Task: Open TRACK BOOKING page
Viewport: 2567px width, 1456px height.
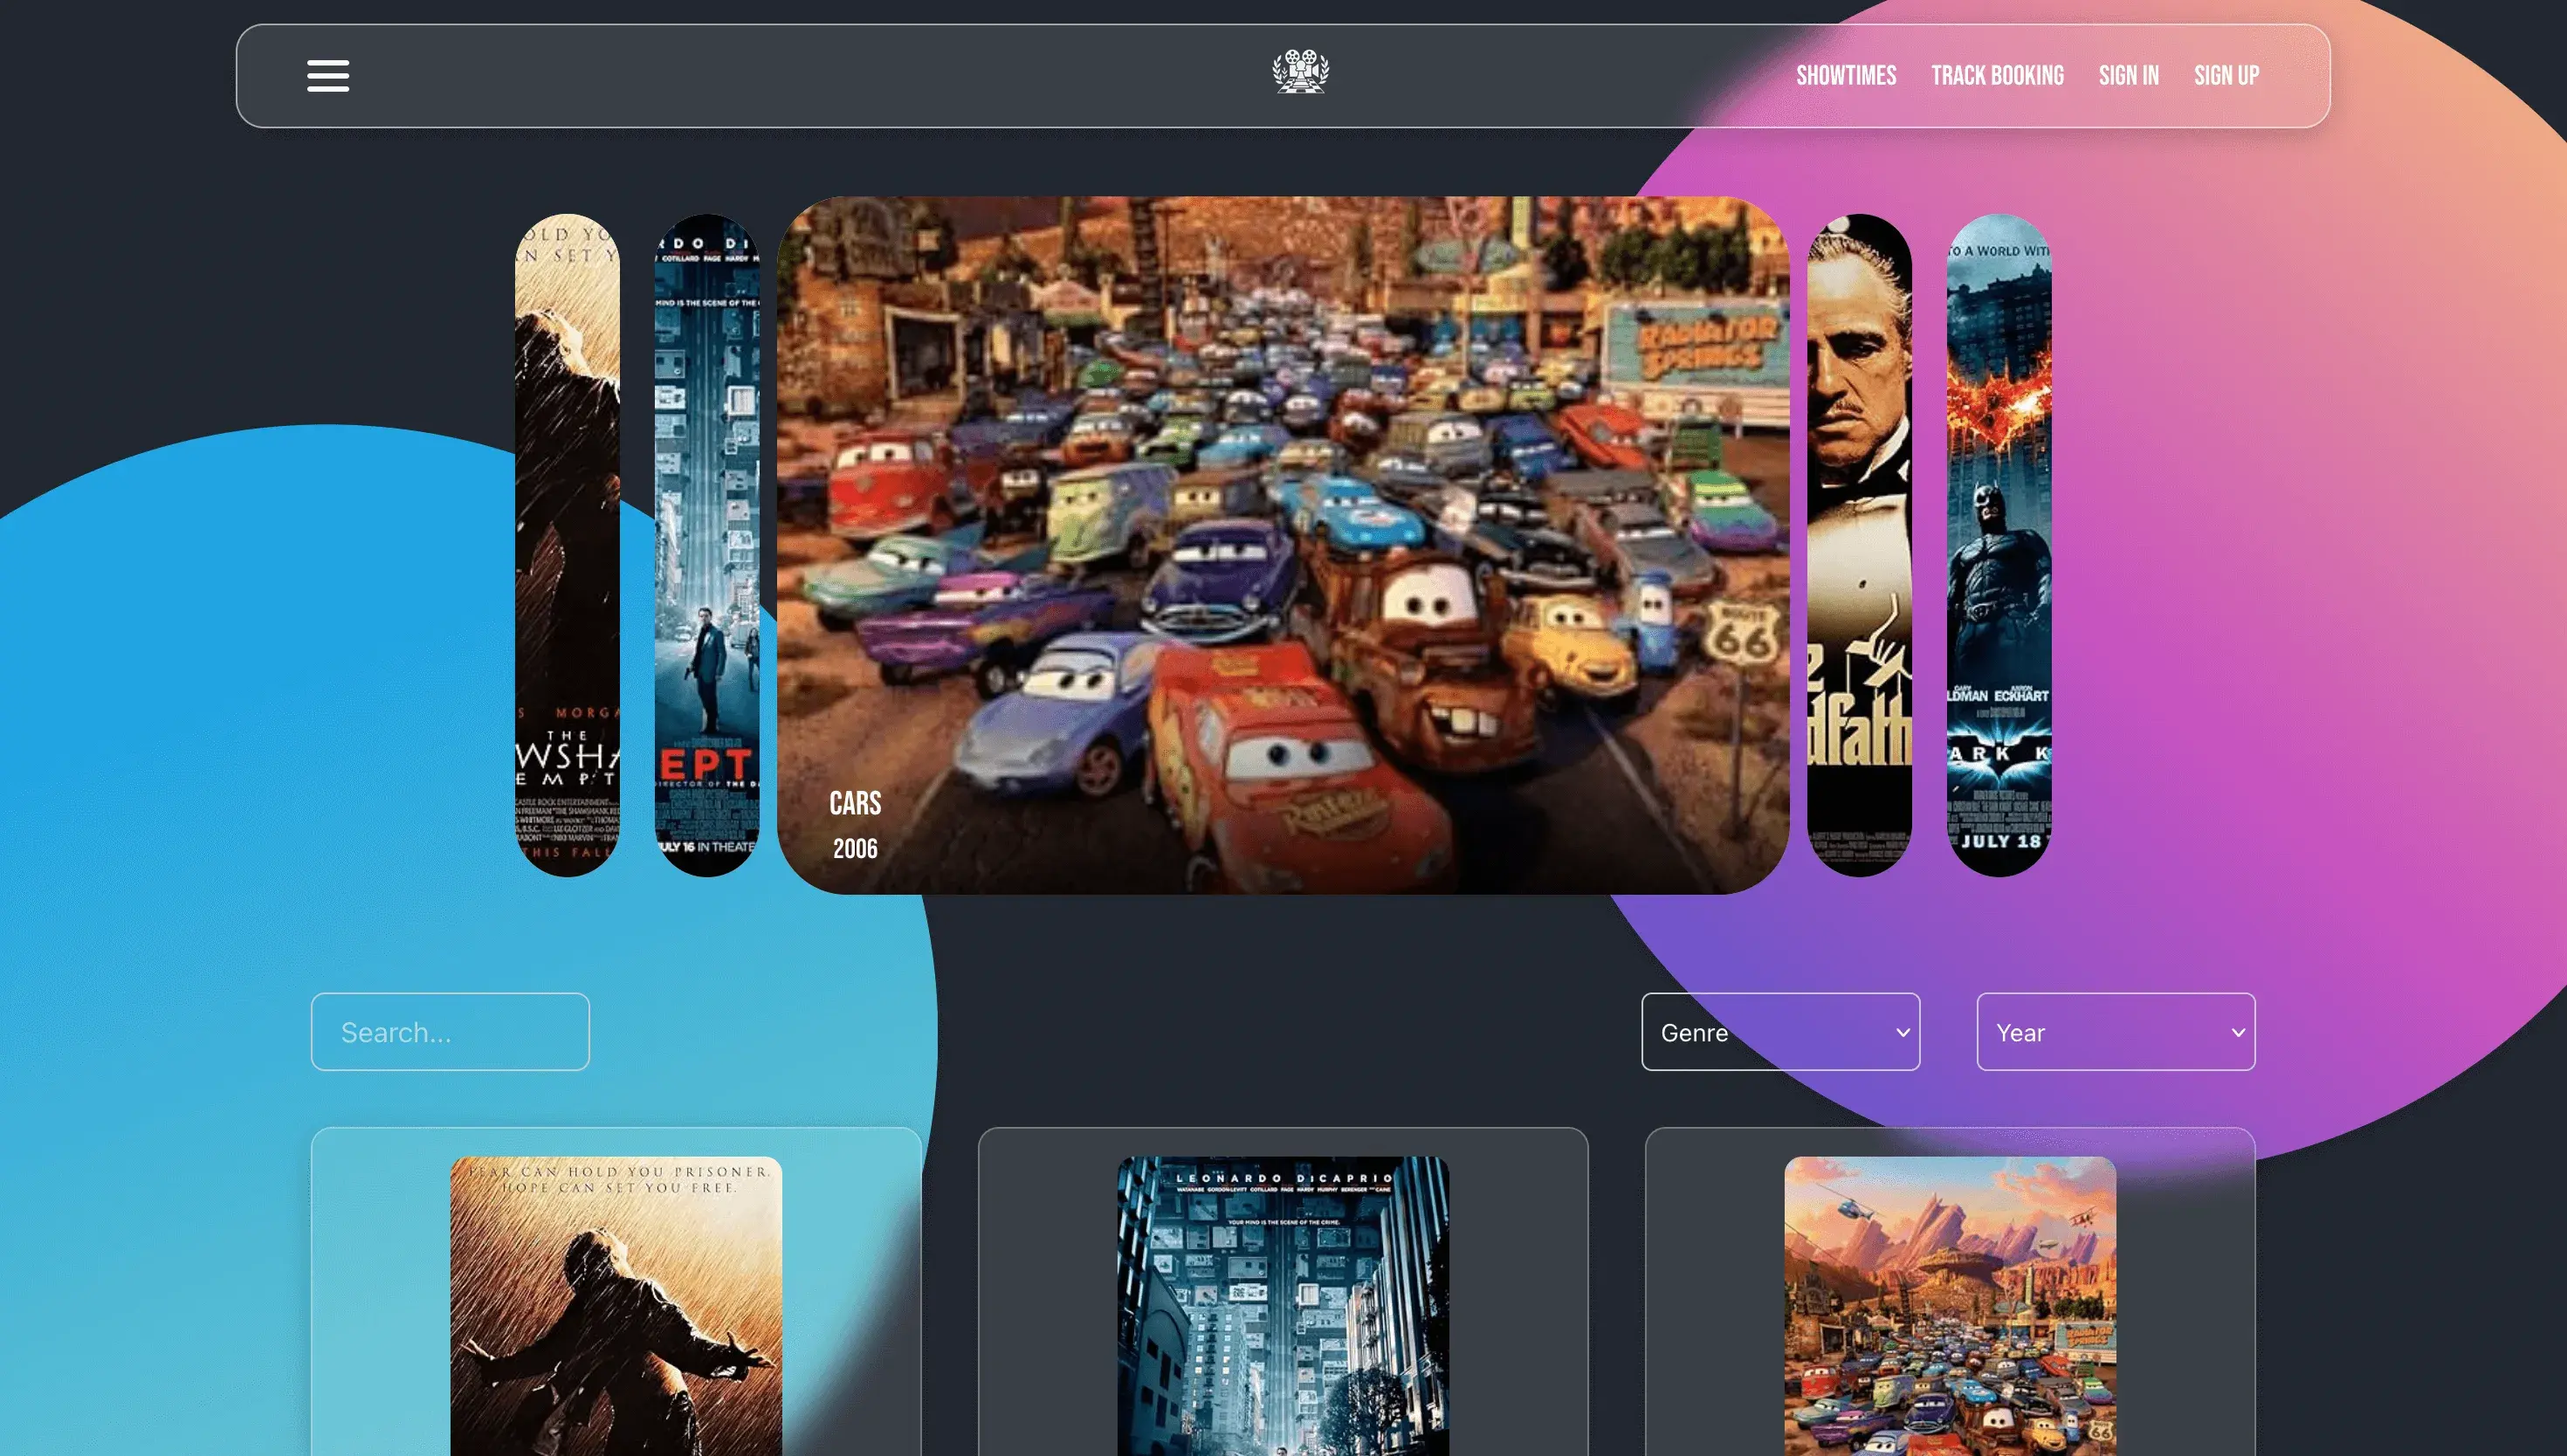Action: coord(1996,75)
